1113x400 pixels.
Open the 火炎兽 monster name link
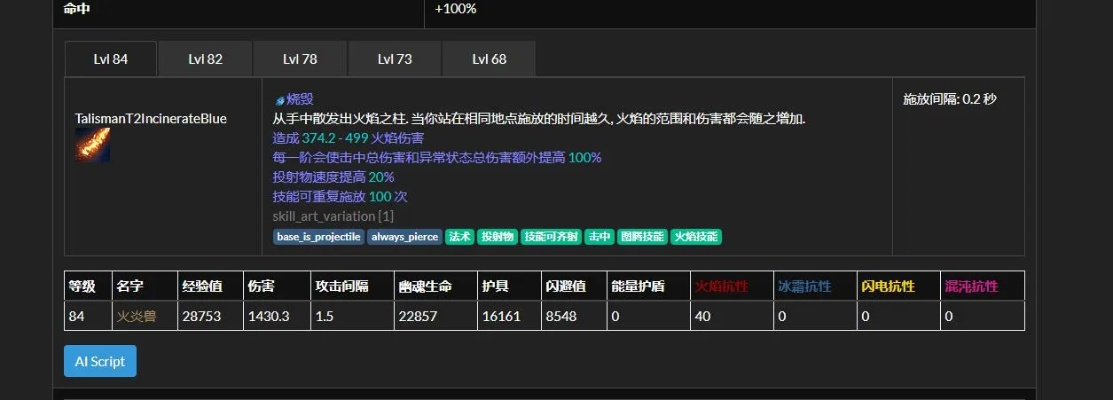[x=136, y=316]
